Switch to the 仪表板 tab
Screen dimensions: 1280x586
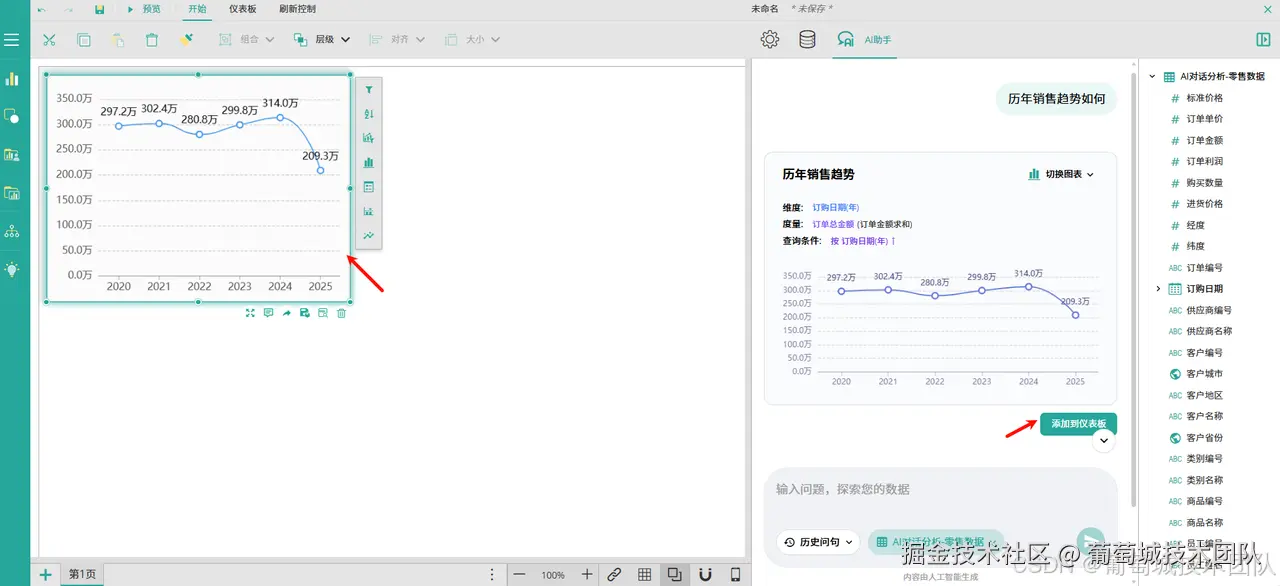pos(243,9)
